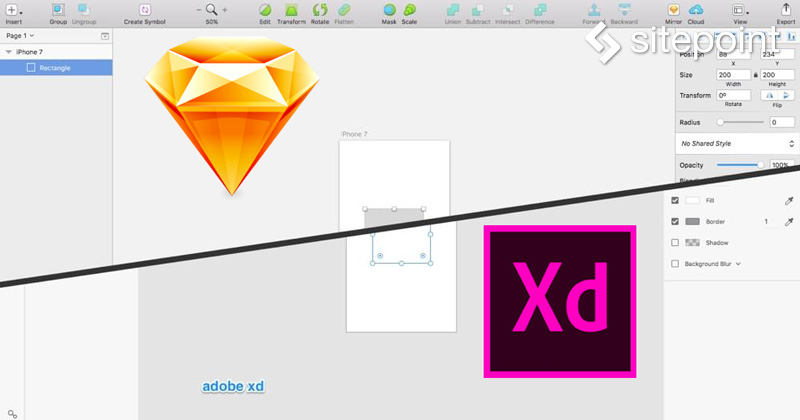Collapse the iPhone 7 artboard group
This screenshot has height=420, width=800.
[x=8, y=52]
